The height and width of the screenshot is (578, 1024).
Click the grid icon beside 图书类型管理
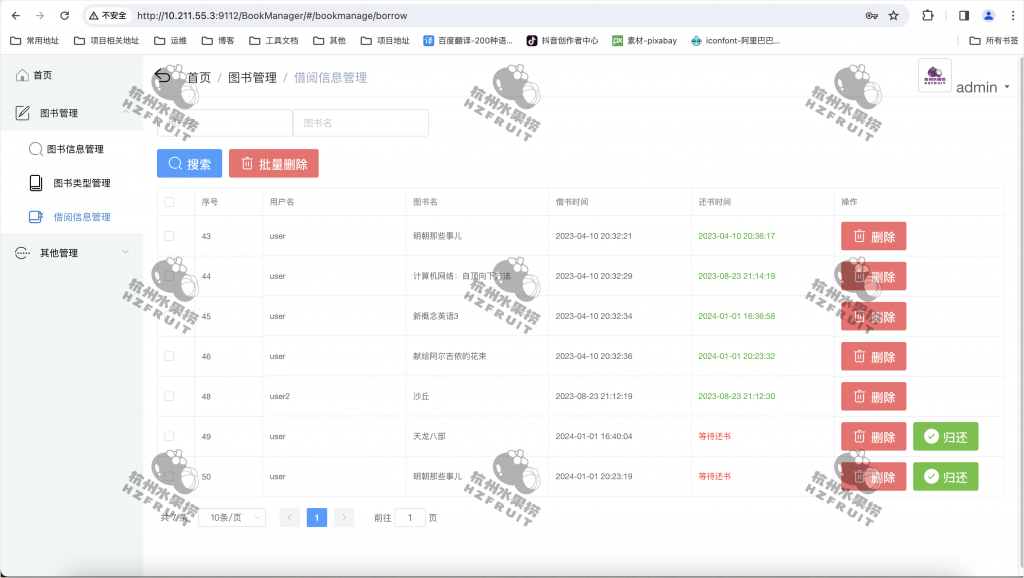pyautogui.click(x=34, y=183)
